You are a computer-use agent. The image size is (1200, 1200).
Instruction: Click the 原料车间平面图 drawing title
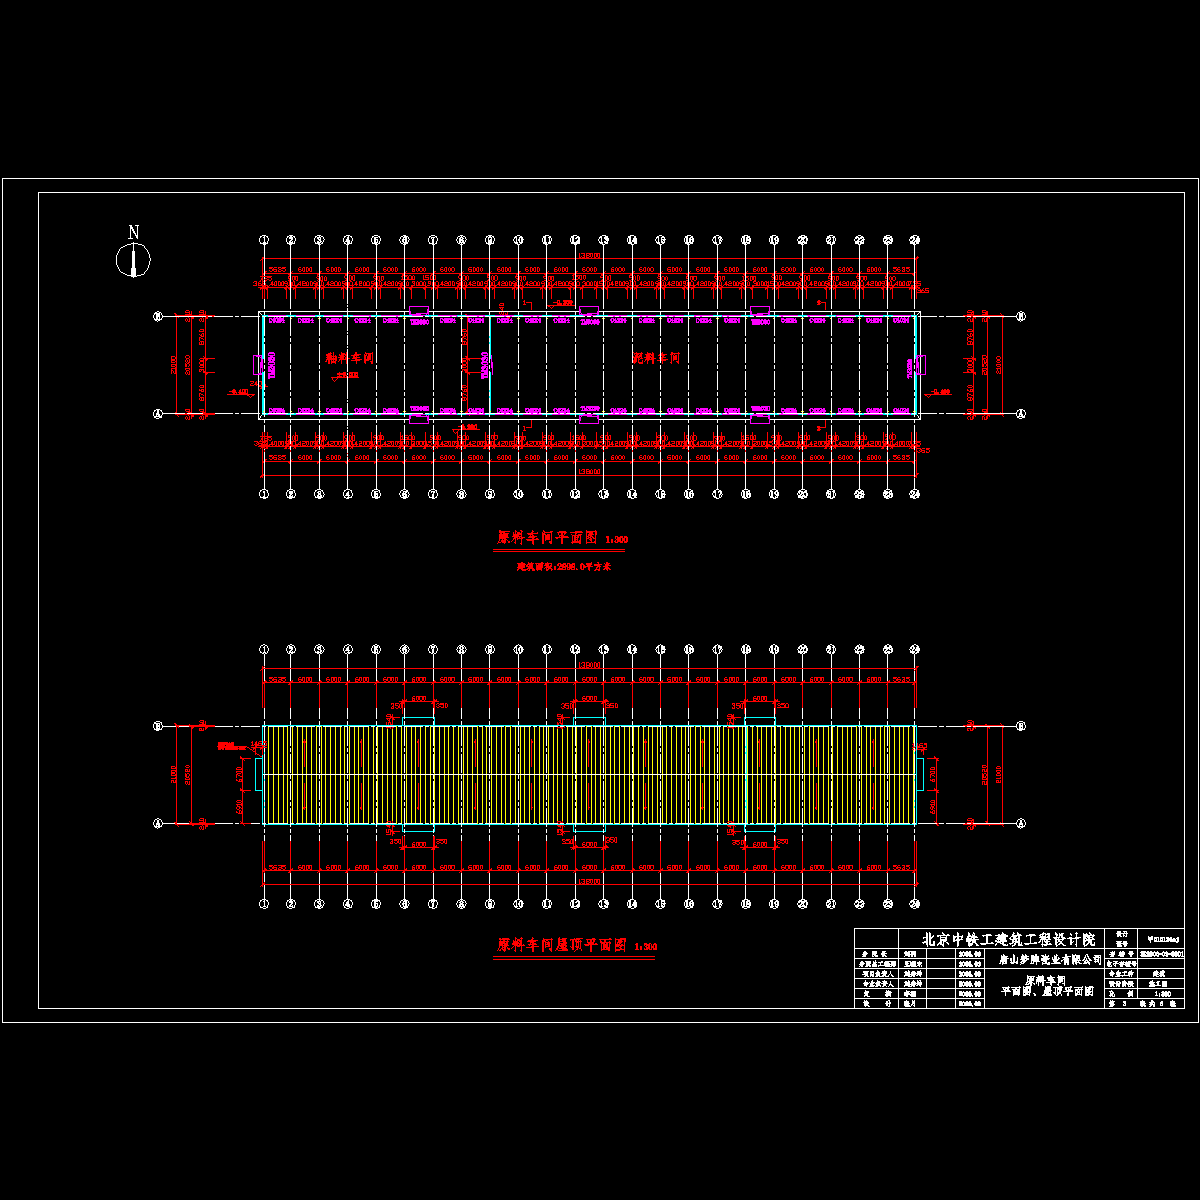547,538
